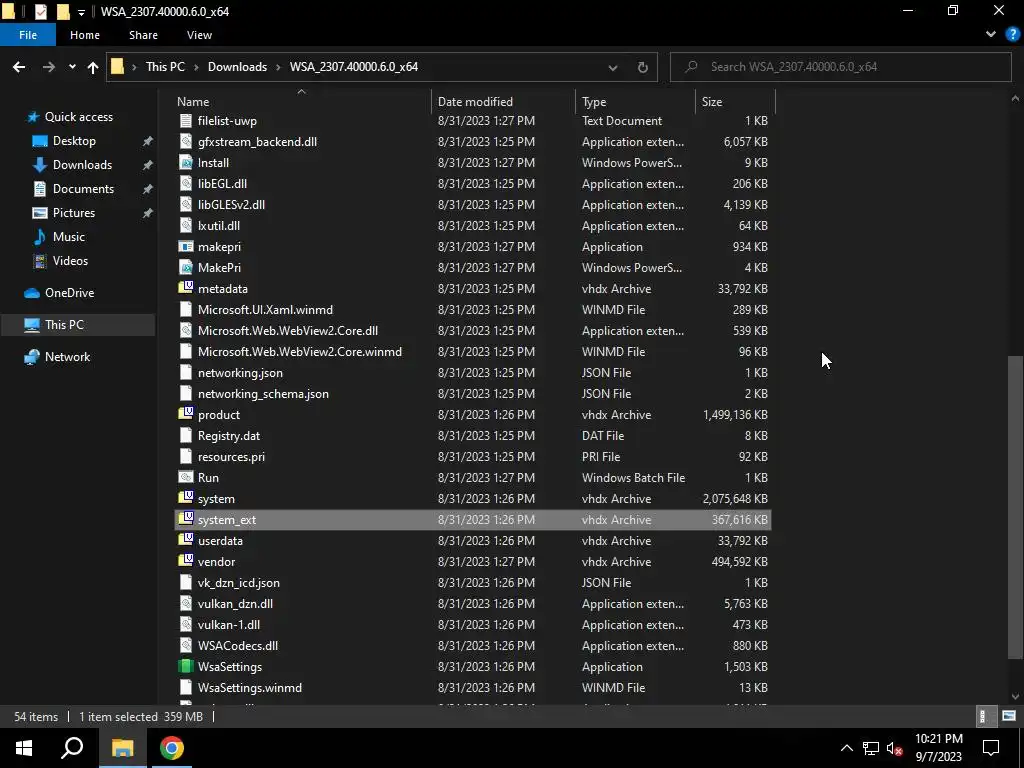Open the Help question mark icon
This screenshot has height=768, width=1024.
pos(1012,35)
